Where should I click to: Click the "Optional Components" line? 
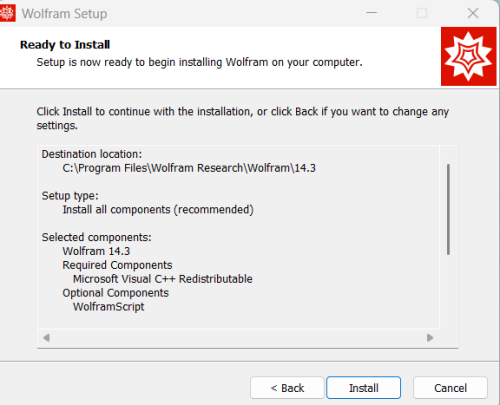point(116,293)
